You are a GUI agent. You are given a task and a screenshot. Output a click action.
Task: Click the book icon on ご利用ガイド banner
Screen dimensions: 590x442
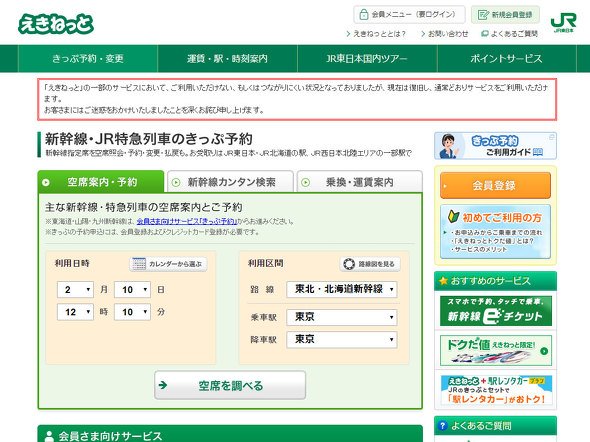[x=538, y=152]
